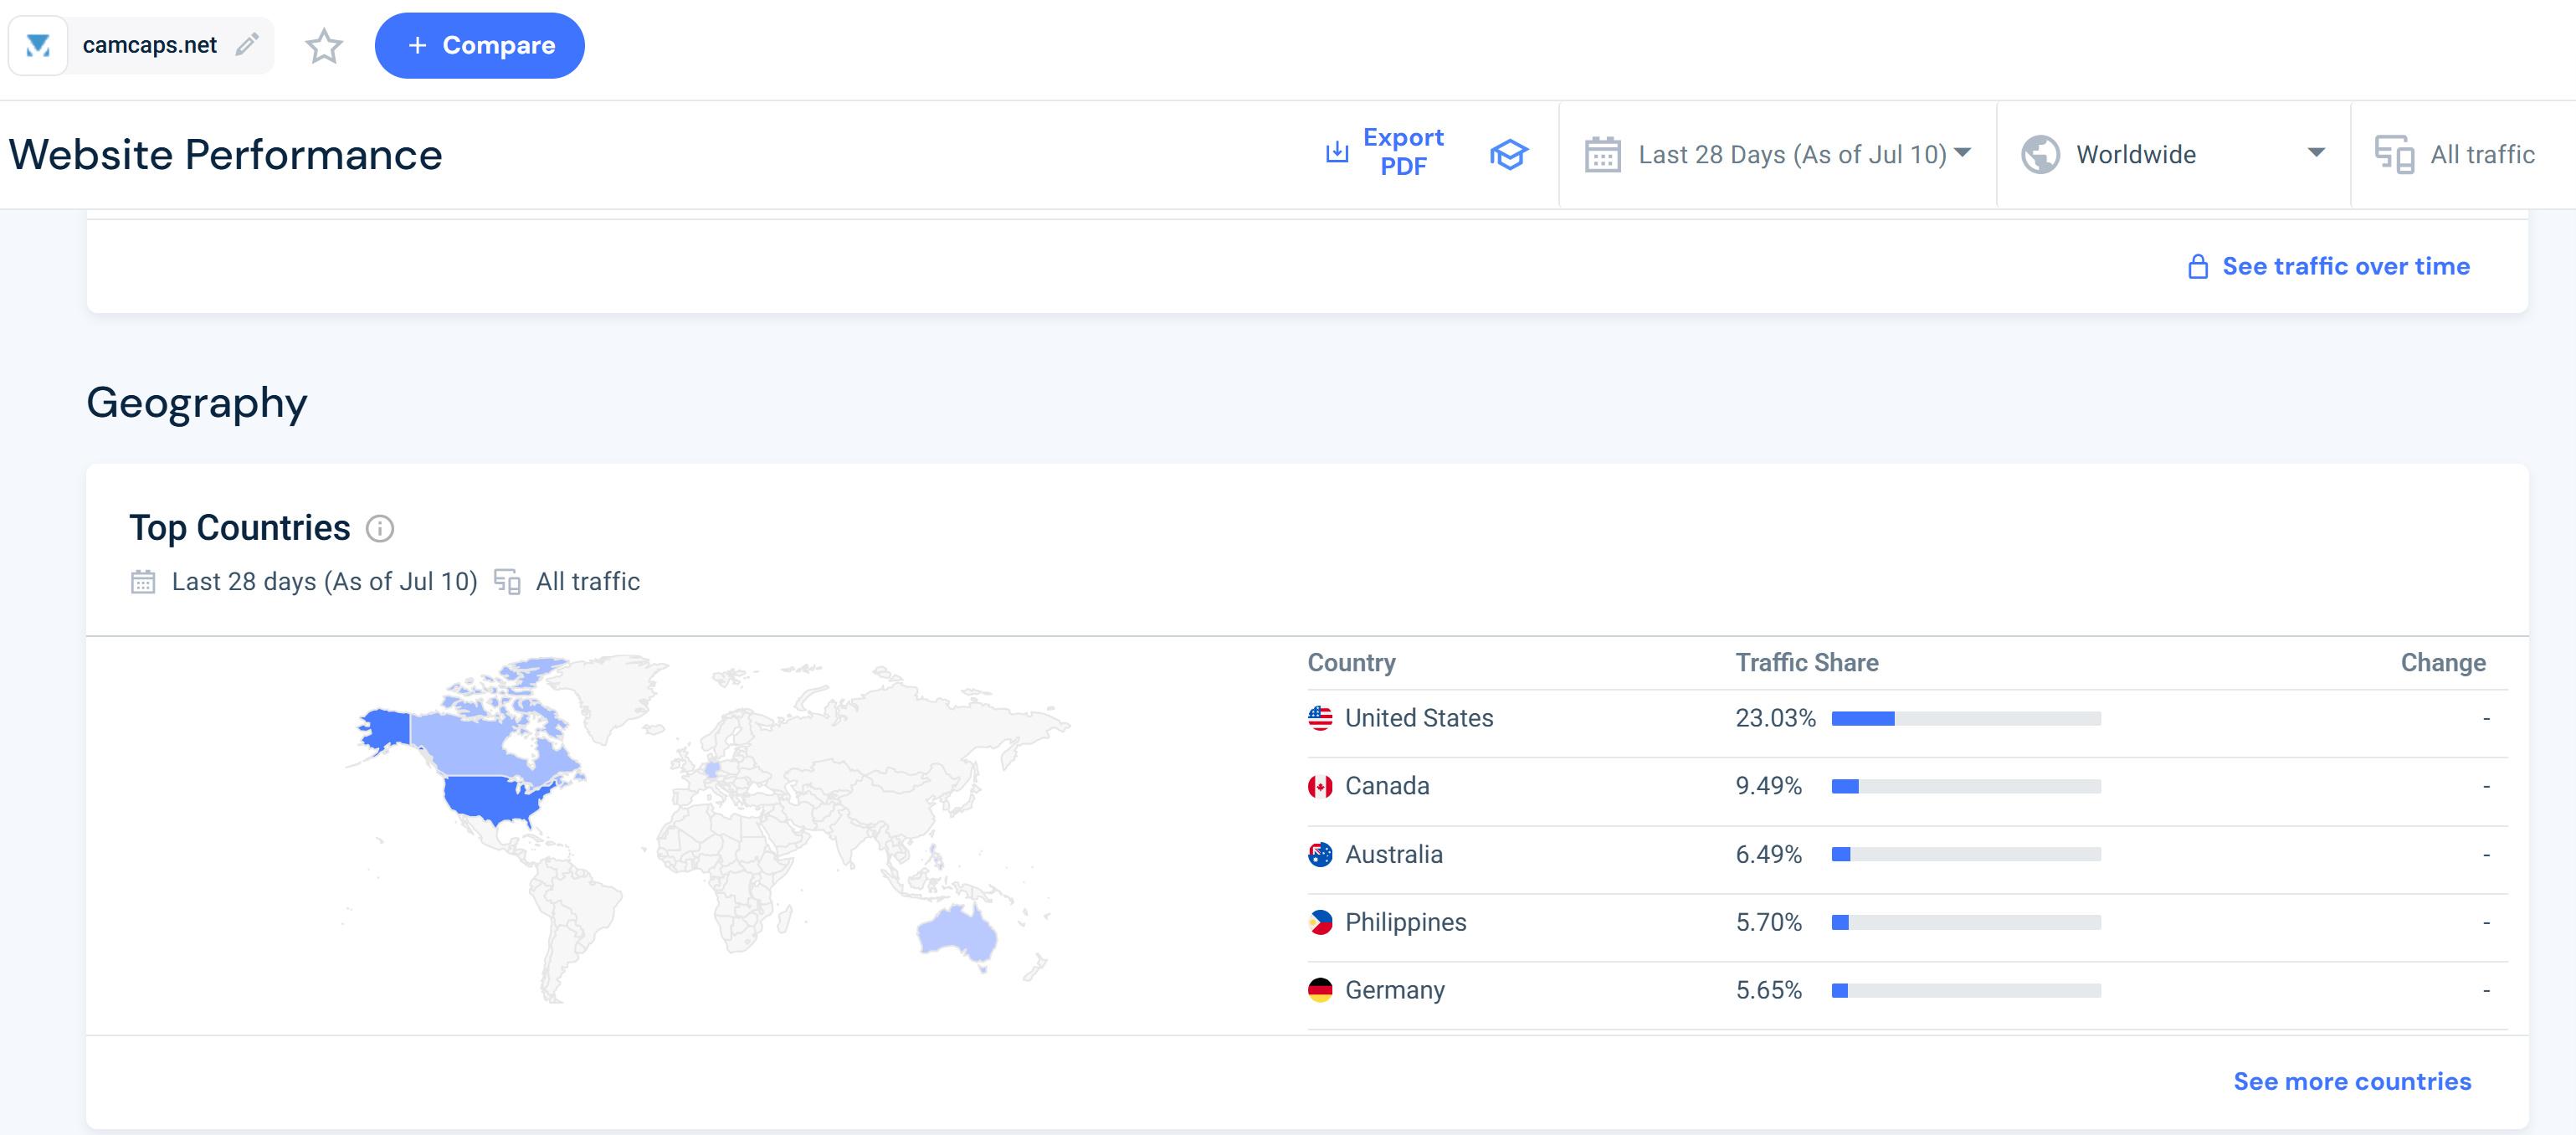This screenshot has height=1135, width=2576.
Task: Open the See more countries link
Action: [2351, 1081]
